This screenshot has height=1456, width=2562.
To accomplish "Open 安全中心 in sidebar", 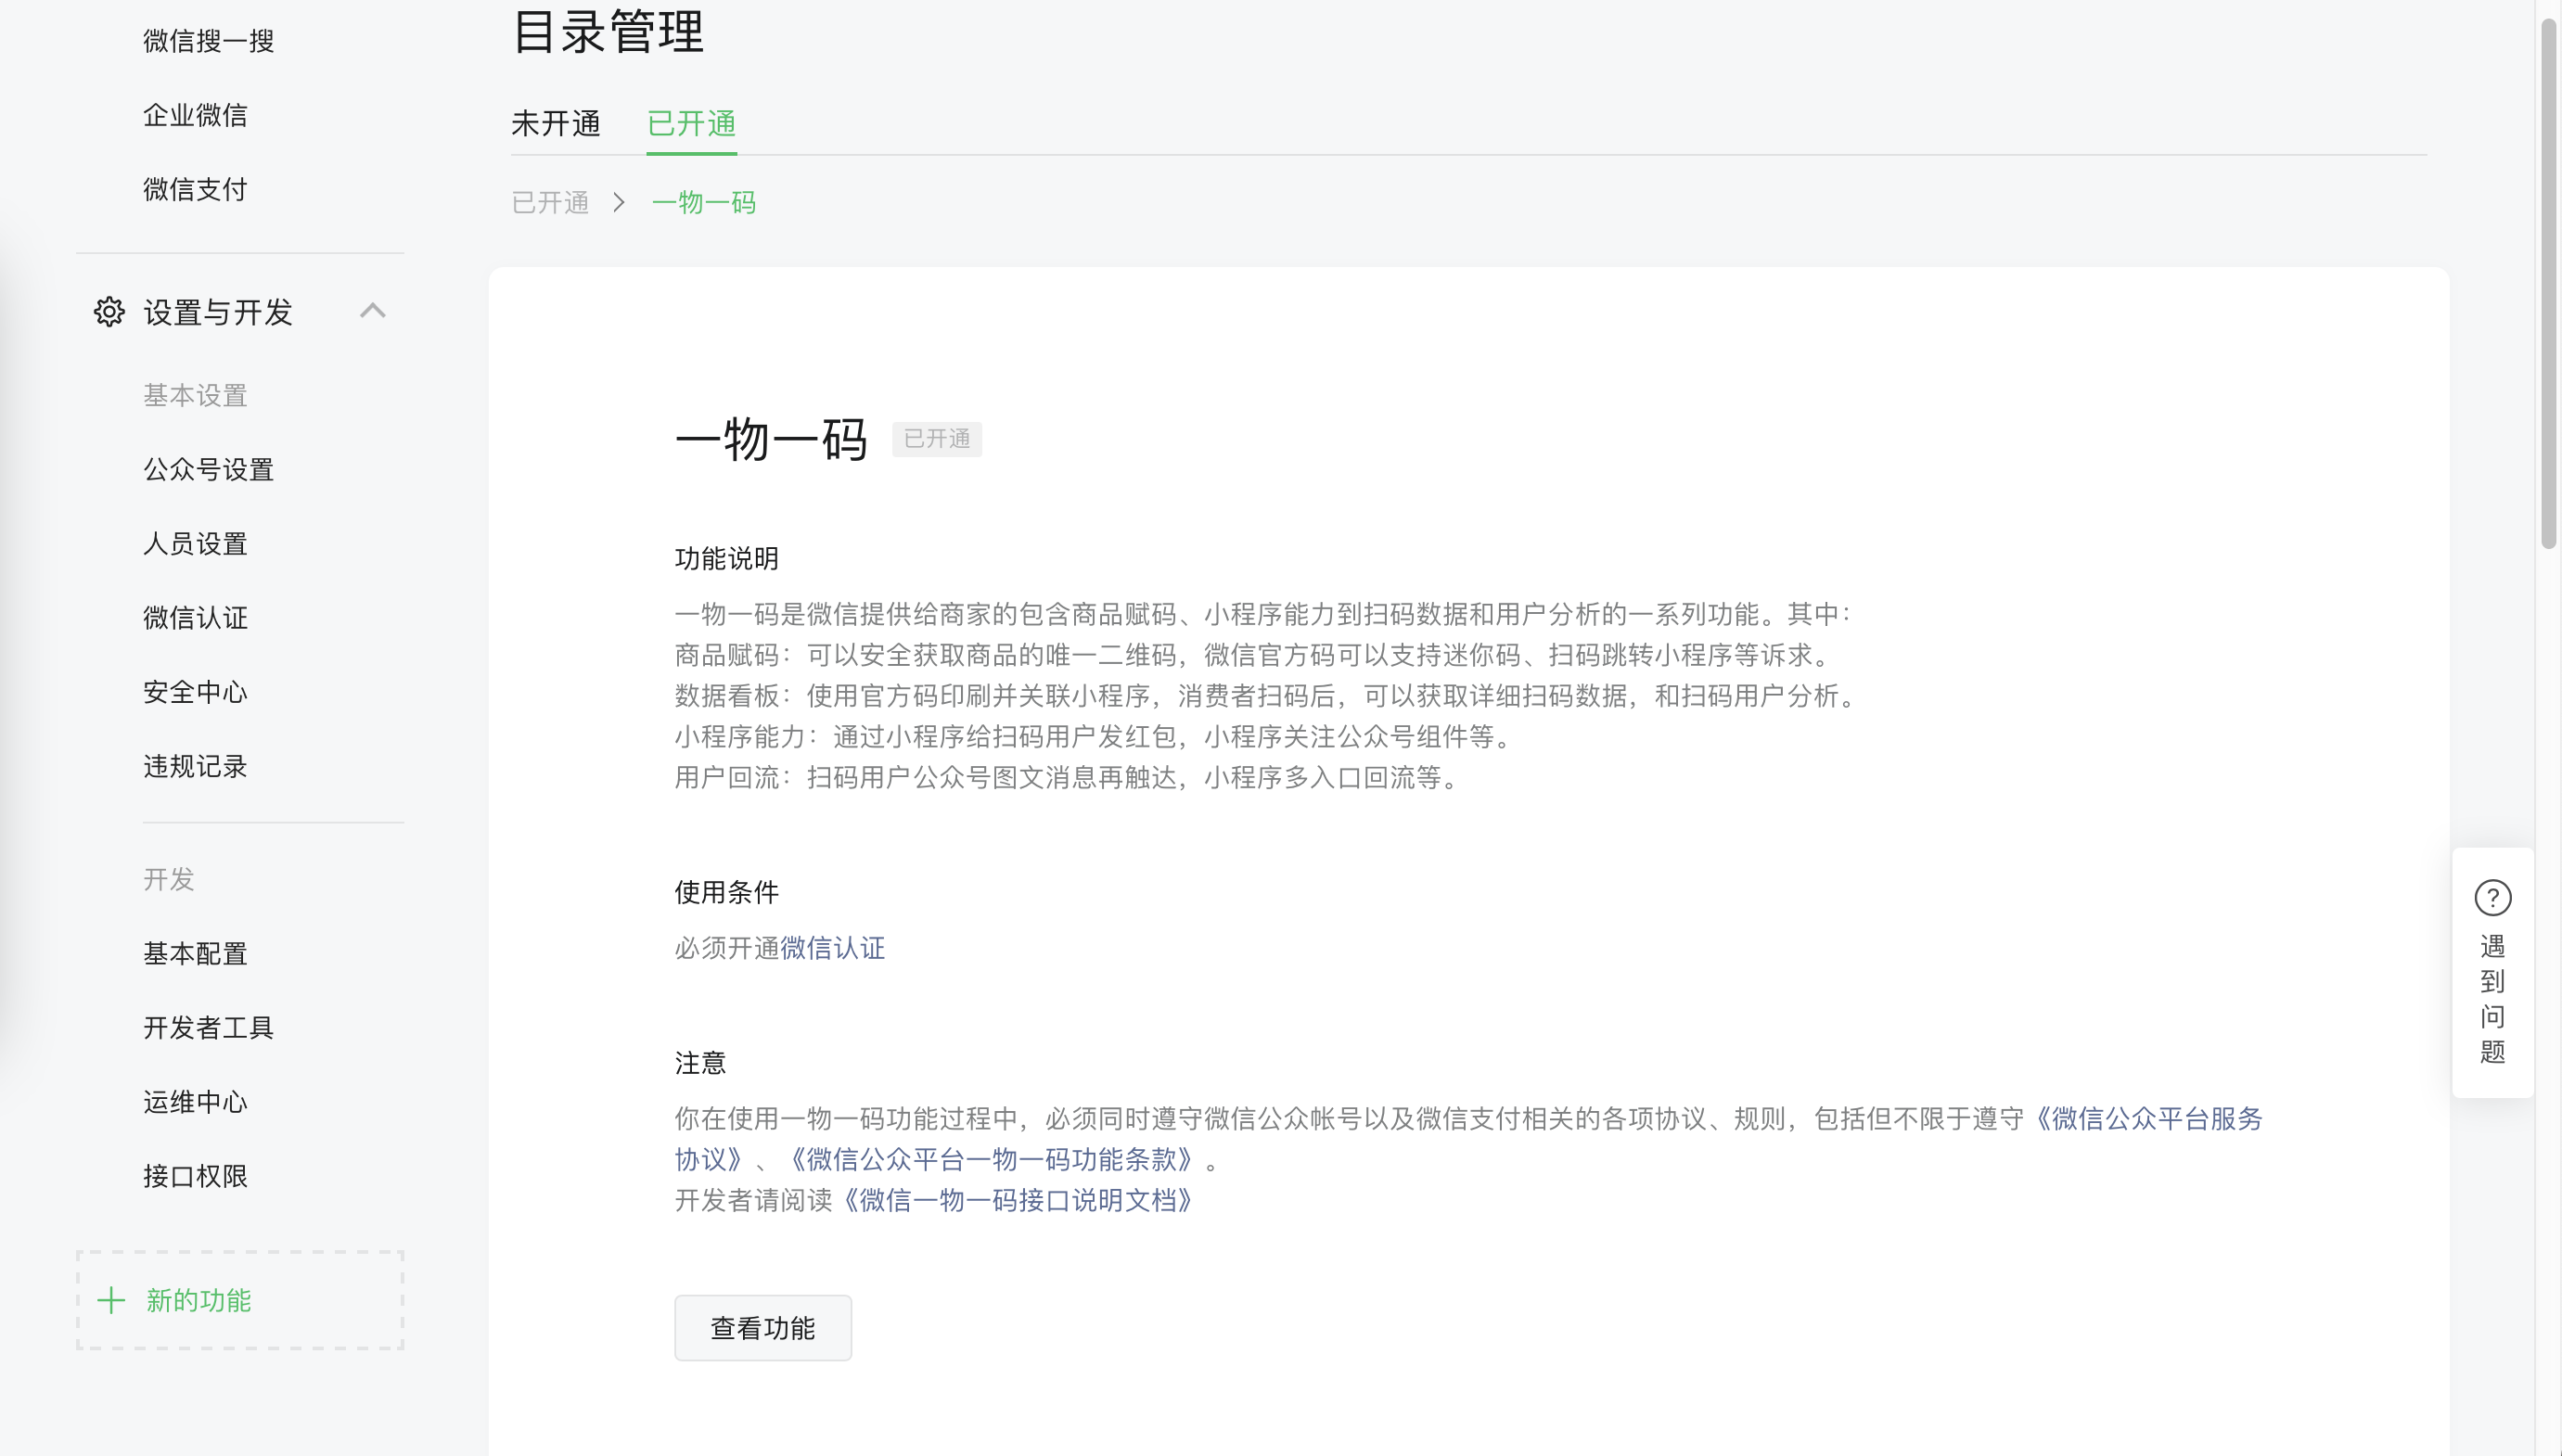I will tap(195, 692).
